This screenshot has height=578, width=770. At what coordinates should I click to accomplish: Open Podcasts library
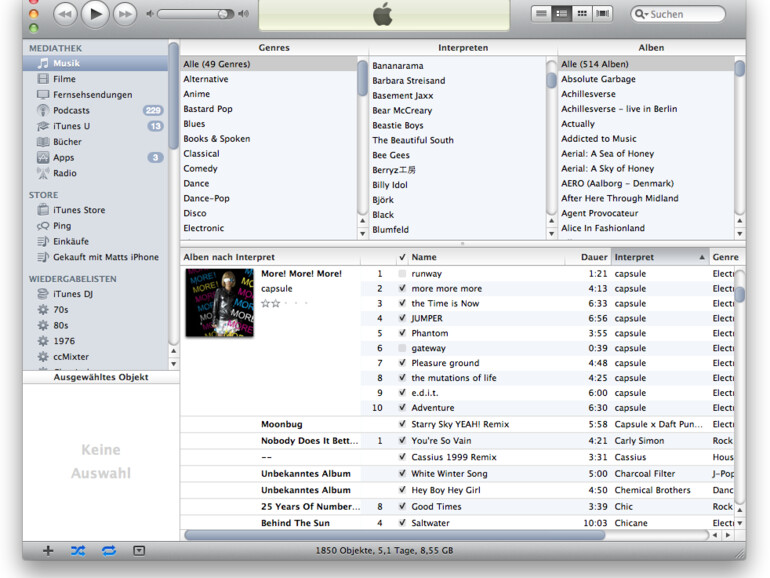click(96, 110)
